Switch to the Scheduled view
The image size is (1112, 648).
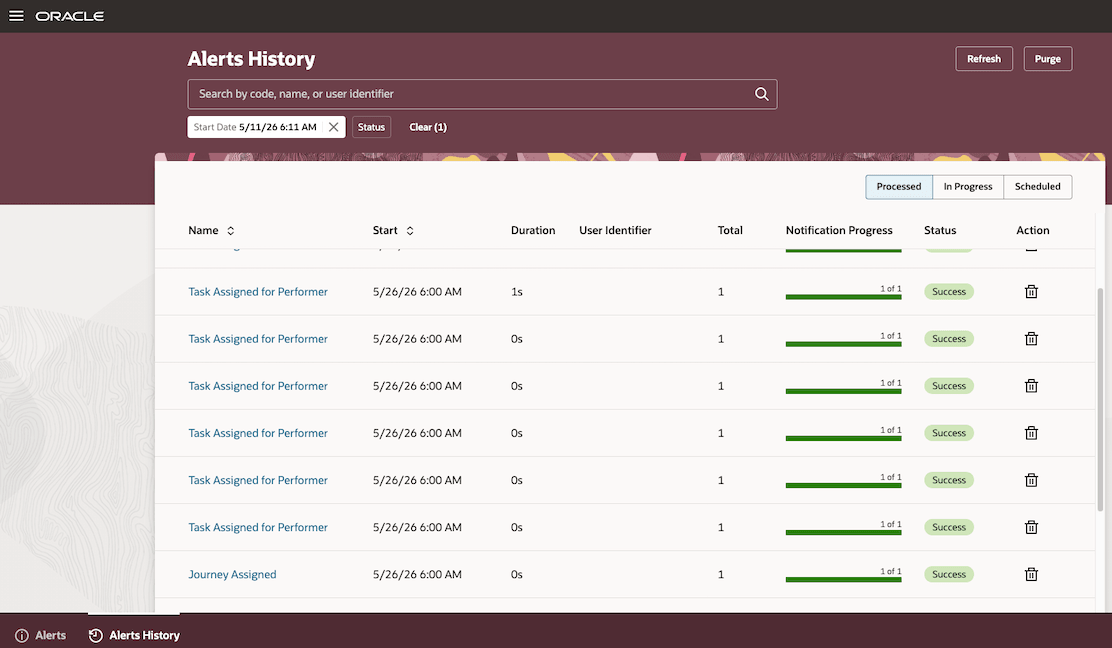(x=1037, y=186)
